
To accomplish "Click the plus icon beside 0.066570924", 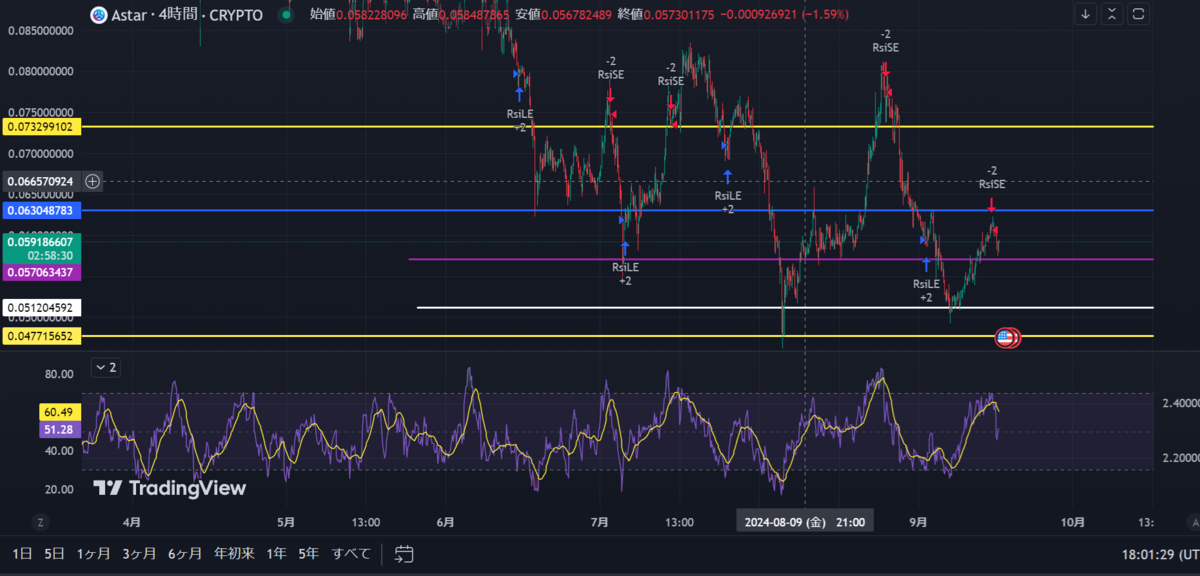I will (x=92, y=181).
